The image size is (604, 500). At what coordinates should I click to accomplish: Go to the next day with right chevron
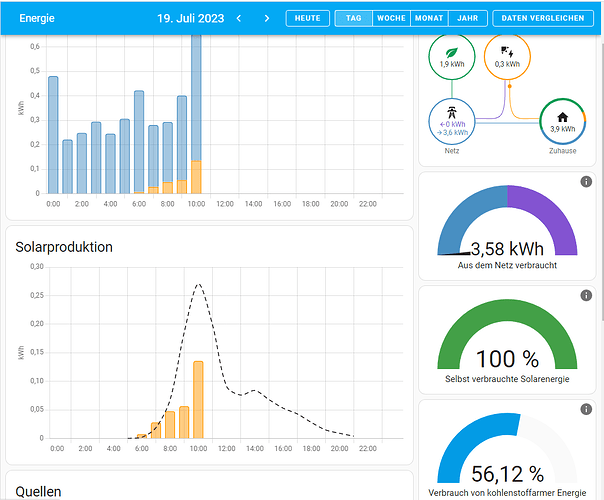click(267, 18)
